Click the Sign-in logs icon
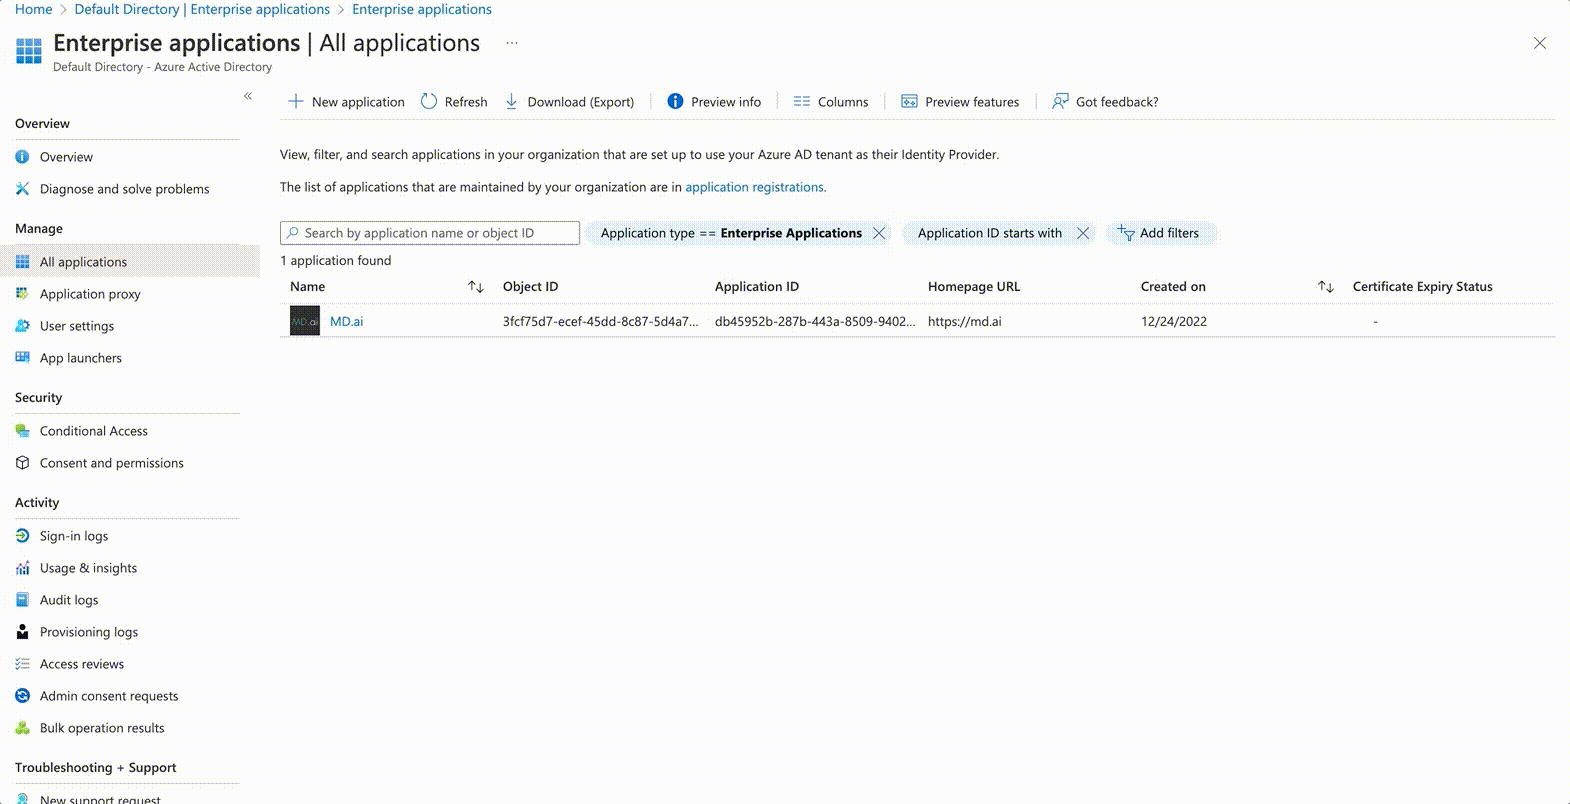The width and height of the screenshot is (1570, 804). click(22, 536)
